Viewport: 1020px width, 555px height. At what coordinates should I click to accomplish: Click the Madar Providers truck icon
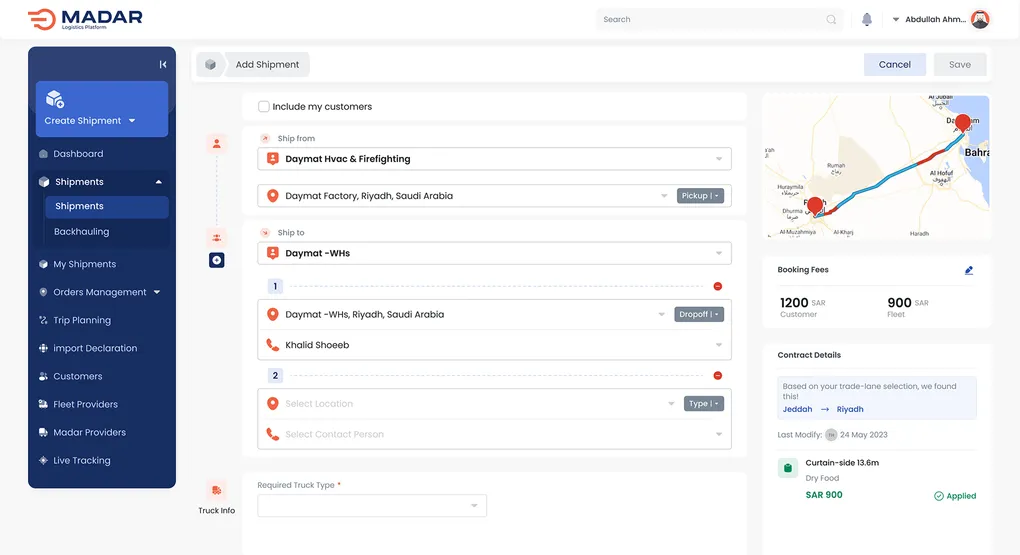click(x=44, y=432)
